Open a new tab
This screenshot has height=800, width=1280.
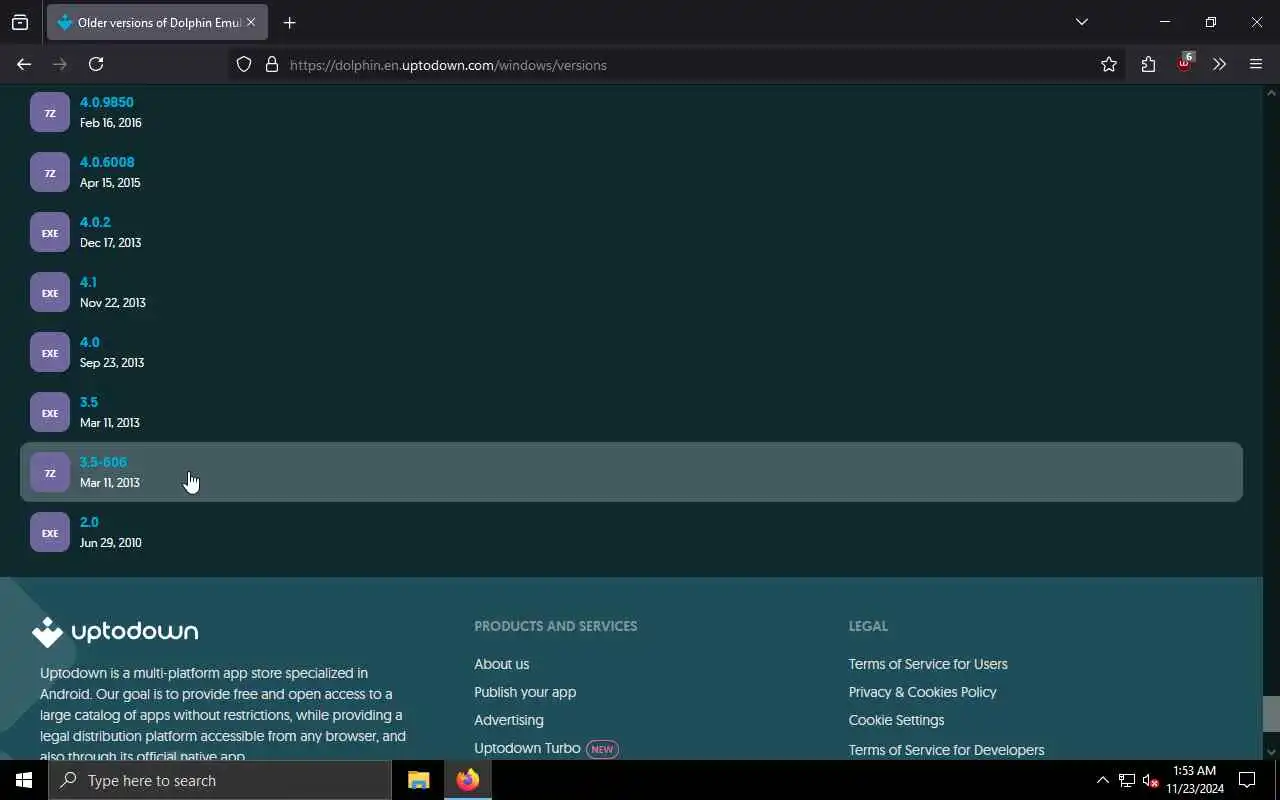point(289,22)
